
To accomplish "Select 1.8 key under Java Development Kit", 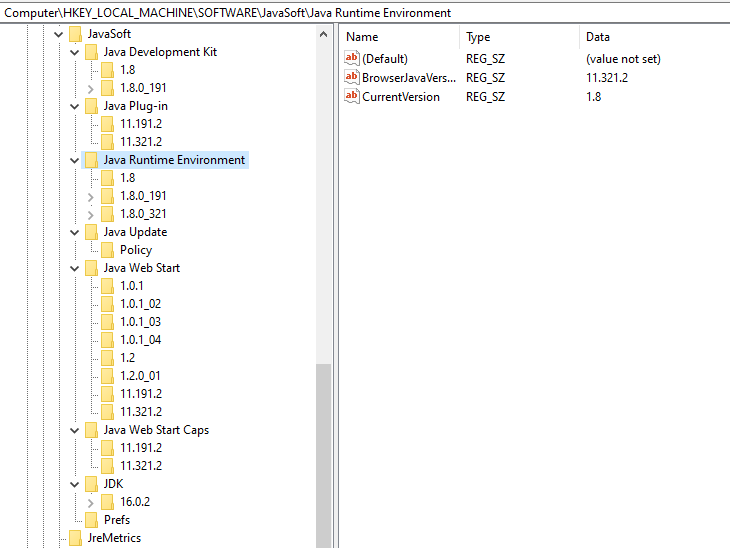I will (128, 70).
